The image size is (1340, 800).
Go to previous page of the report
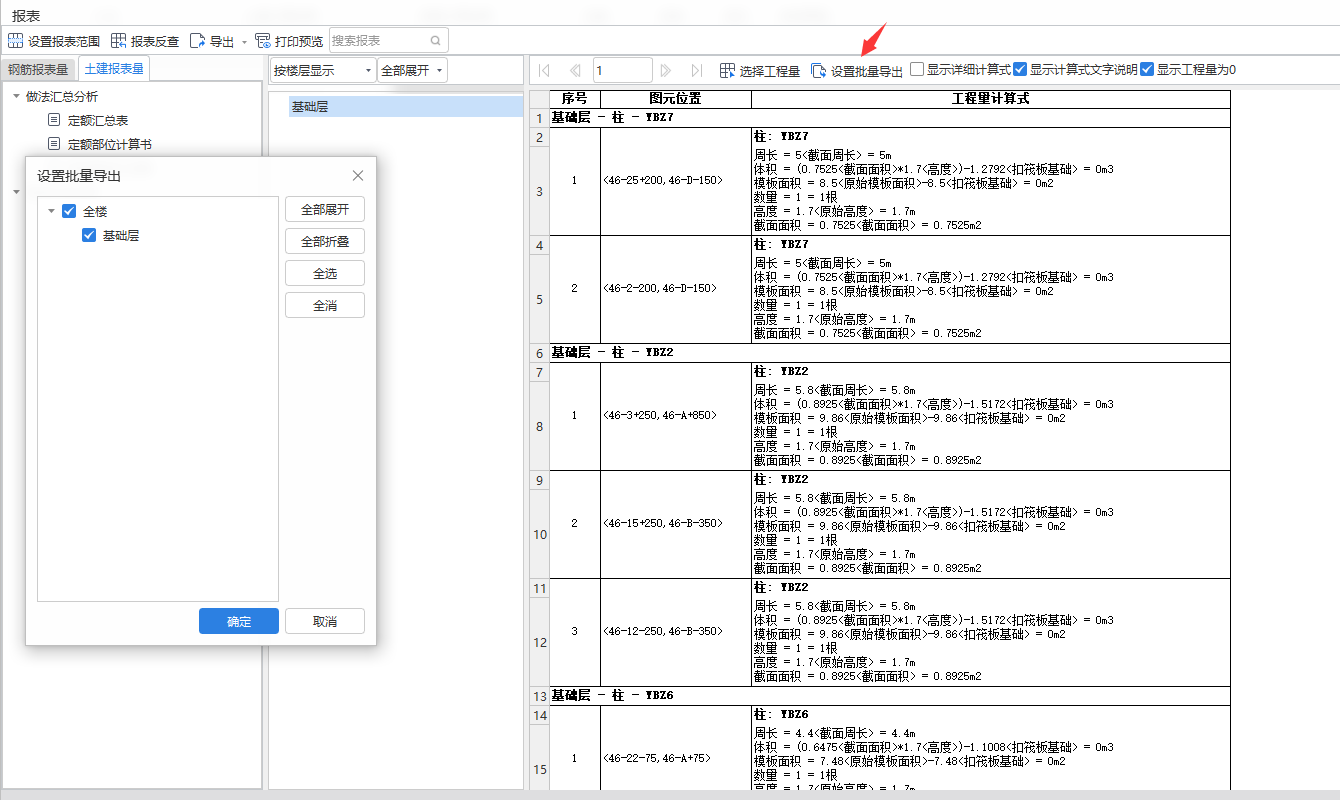pos(575,70)
